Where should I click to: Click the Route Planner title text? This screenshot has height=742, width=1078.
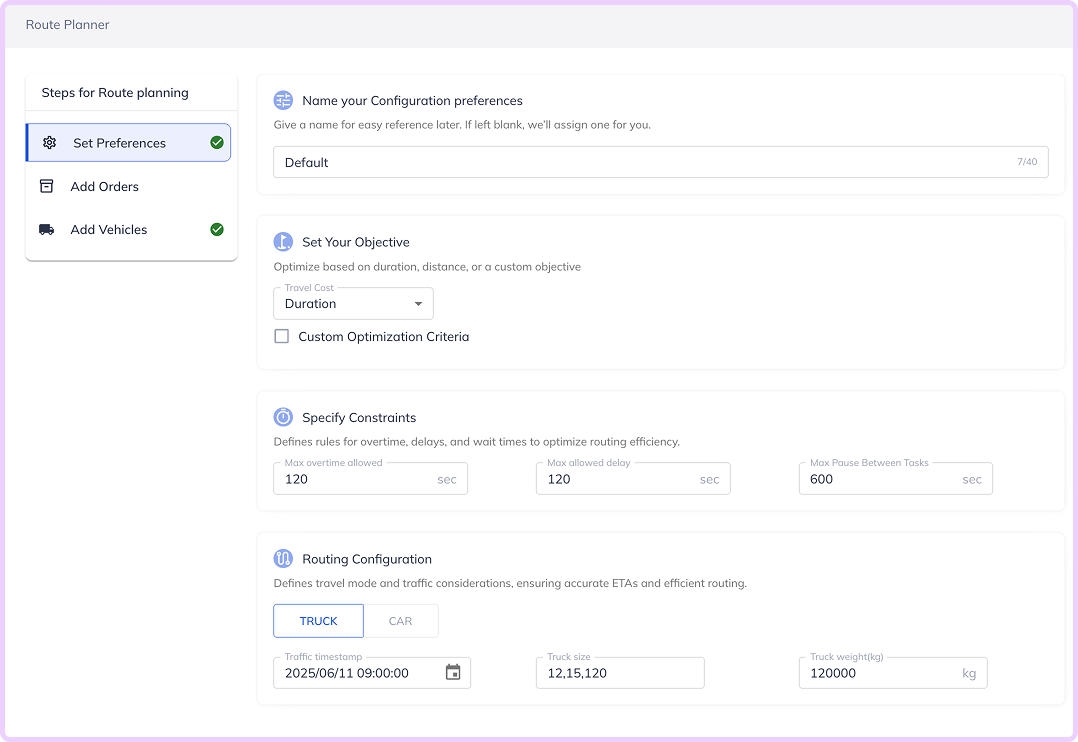pos(67,25)
